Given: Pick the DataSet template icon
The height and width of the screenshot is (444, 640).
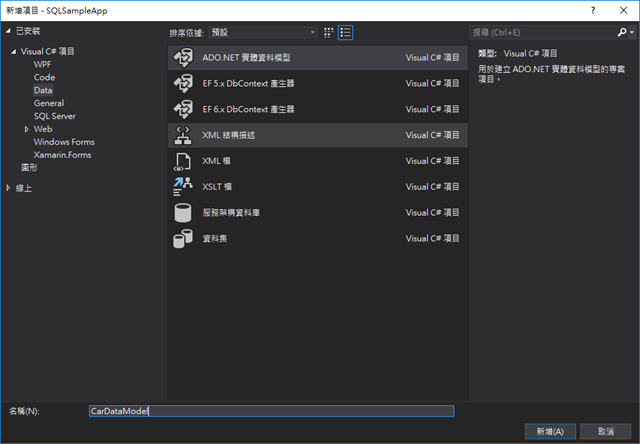Looking at the screenshot, I should pos(183,238).
